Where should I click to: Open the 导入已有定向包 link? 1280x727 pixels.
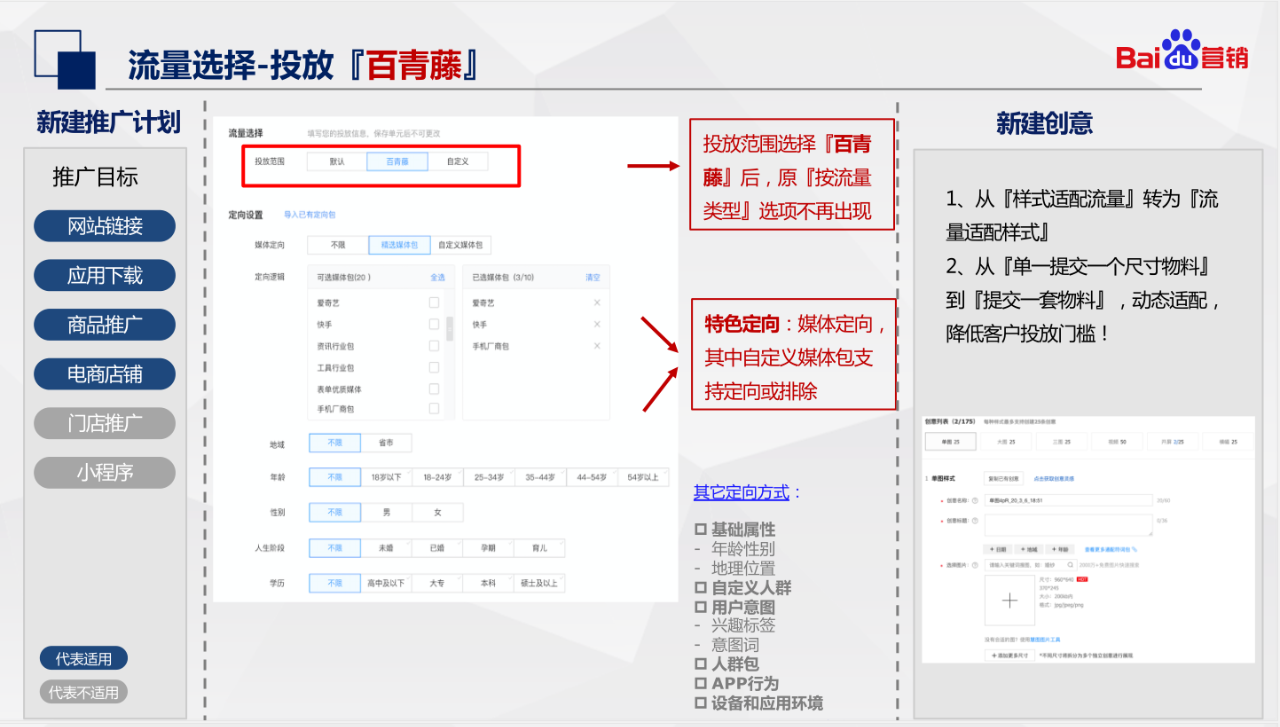[x=310, y=214]
